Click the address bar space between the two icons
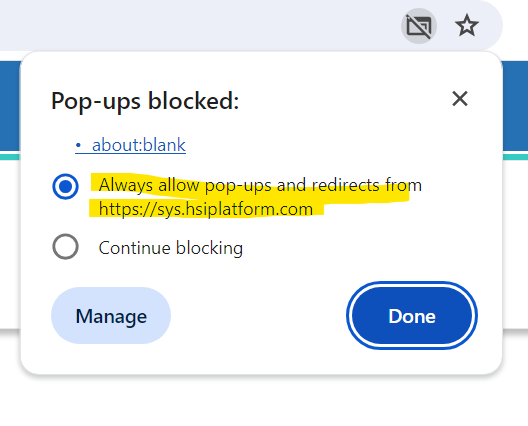The width and height of the screenshot is (528, 426). [446, 26]
